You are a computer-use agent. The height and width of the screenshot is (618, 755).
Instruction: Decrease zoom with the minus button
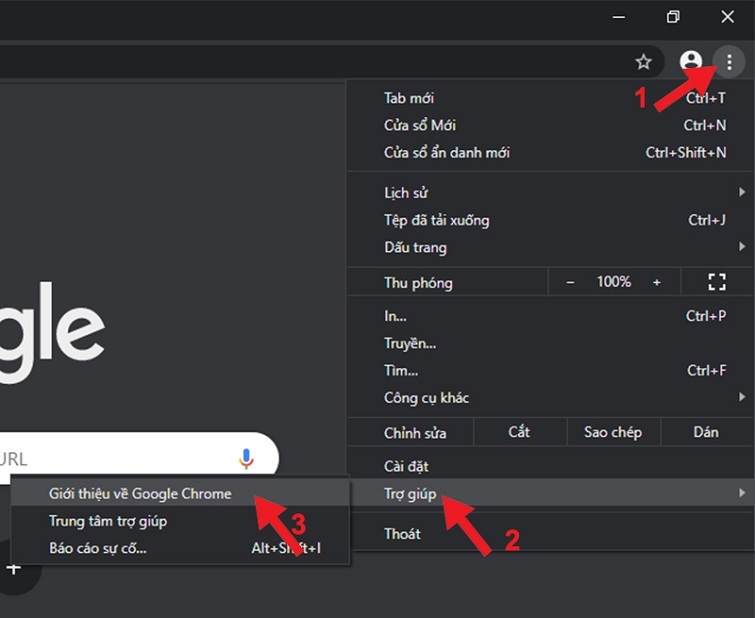click(x=571, y=282)
